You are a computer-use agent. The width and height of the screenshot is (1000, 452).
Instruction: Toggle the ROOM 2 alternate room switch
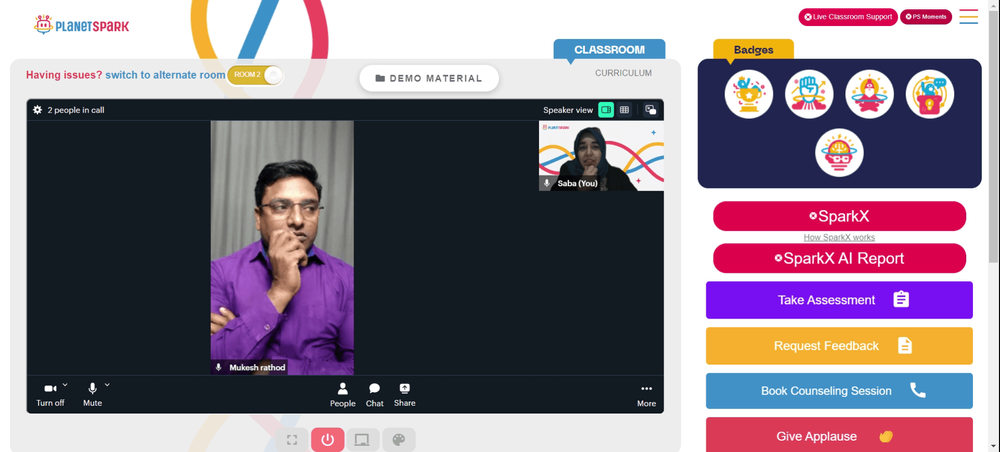[x=254, y=75]
